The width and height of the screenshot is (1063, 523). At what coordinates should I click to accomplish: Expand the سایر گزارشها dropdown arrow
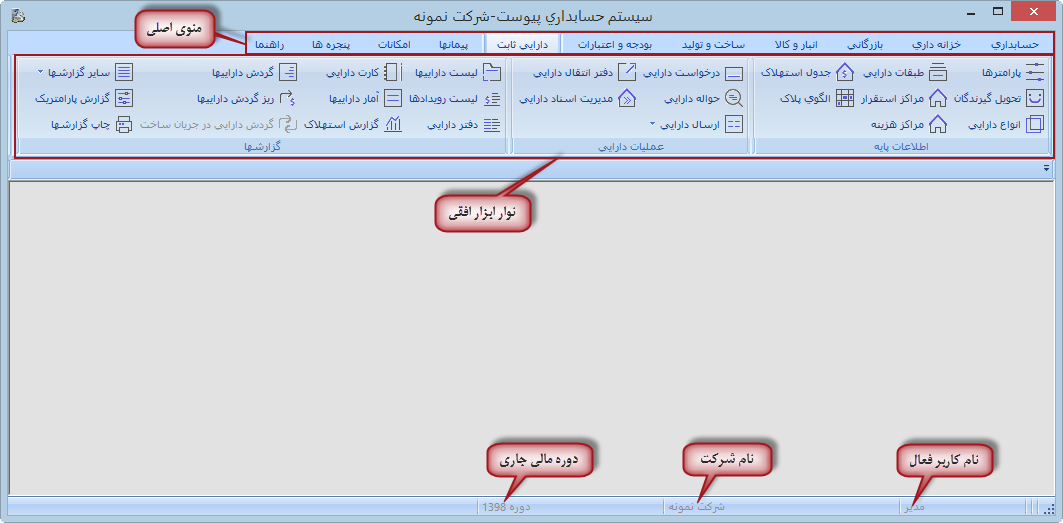pos(40,73)
